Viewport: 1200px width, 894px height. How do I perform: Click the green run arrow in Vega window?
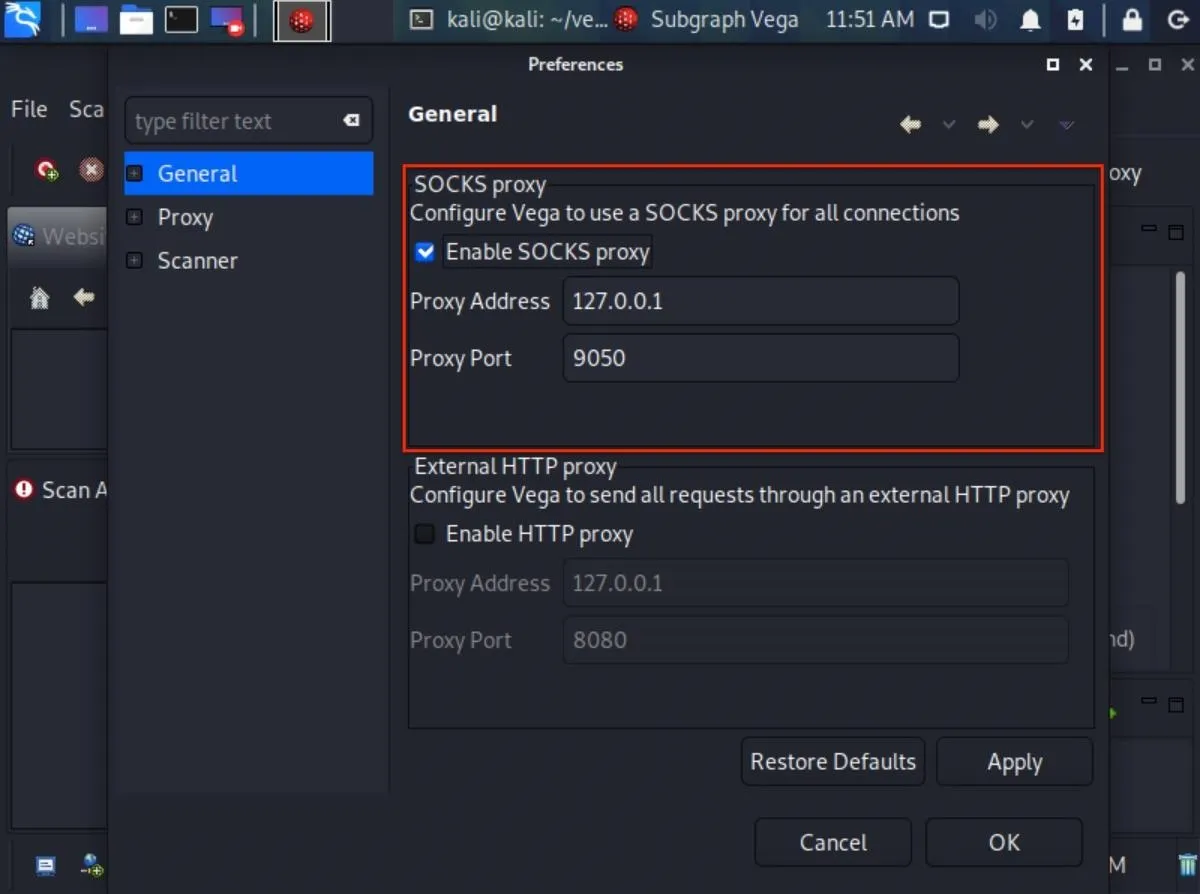click(1113, 713)
